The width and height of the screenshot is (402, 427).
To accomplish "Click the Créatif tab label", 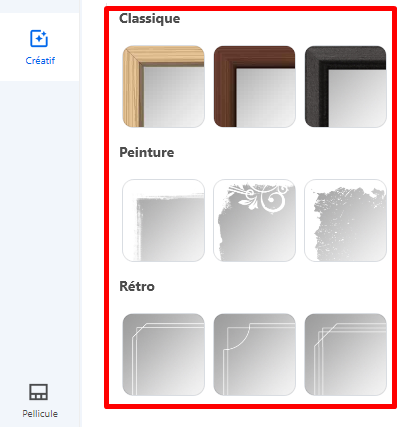I will 40,61.
